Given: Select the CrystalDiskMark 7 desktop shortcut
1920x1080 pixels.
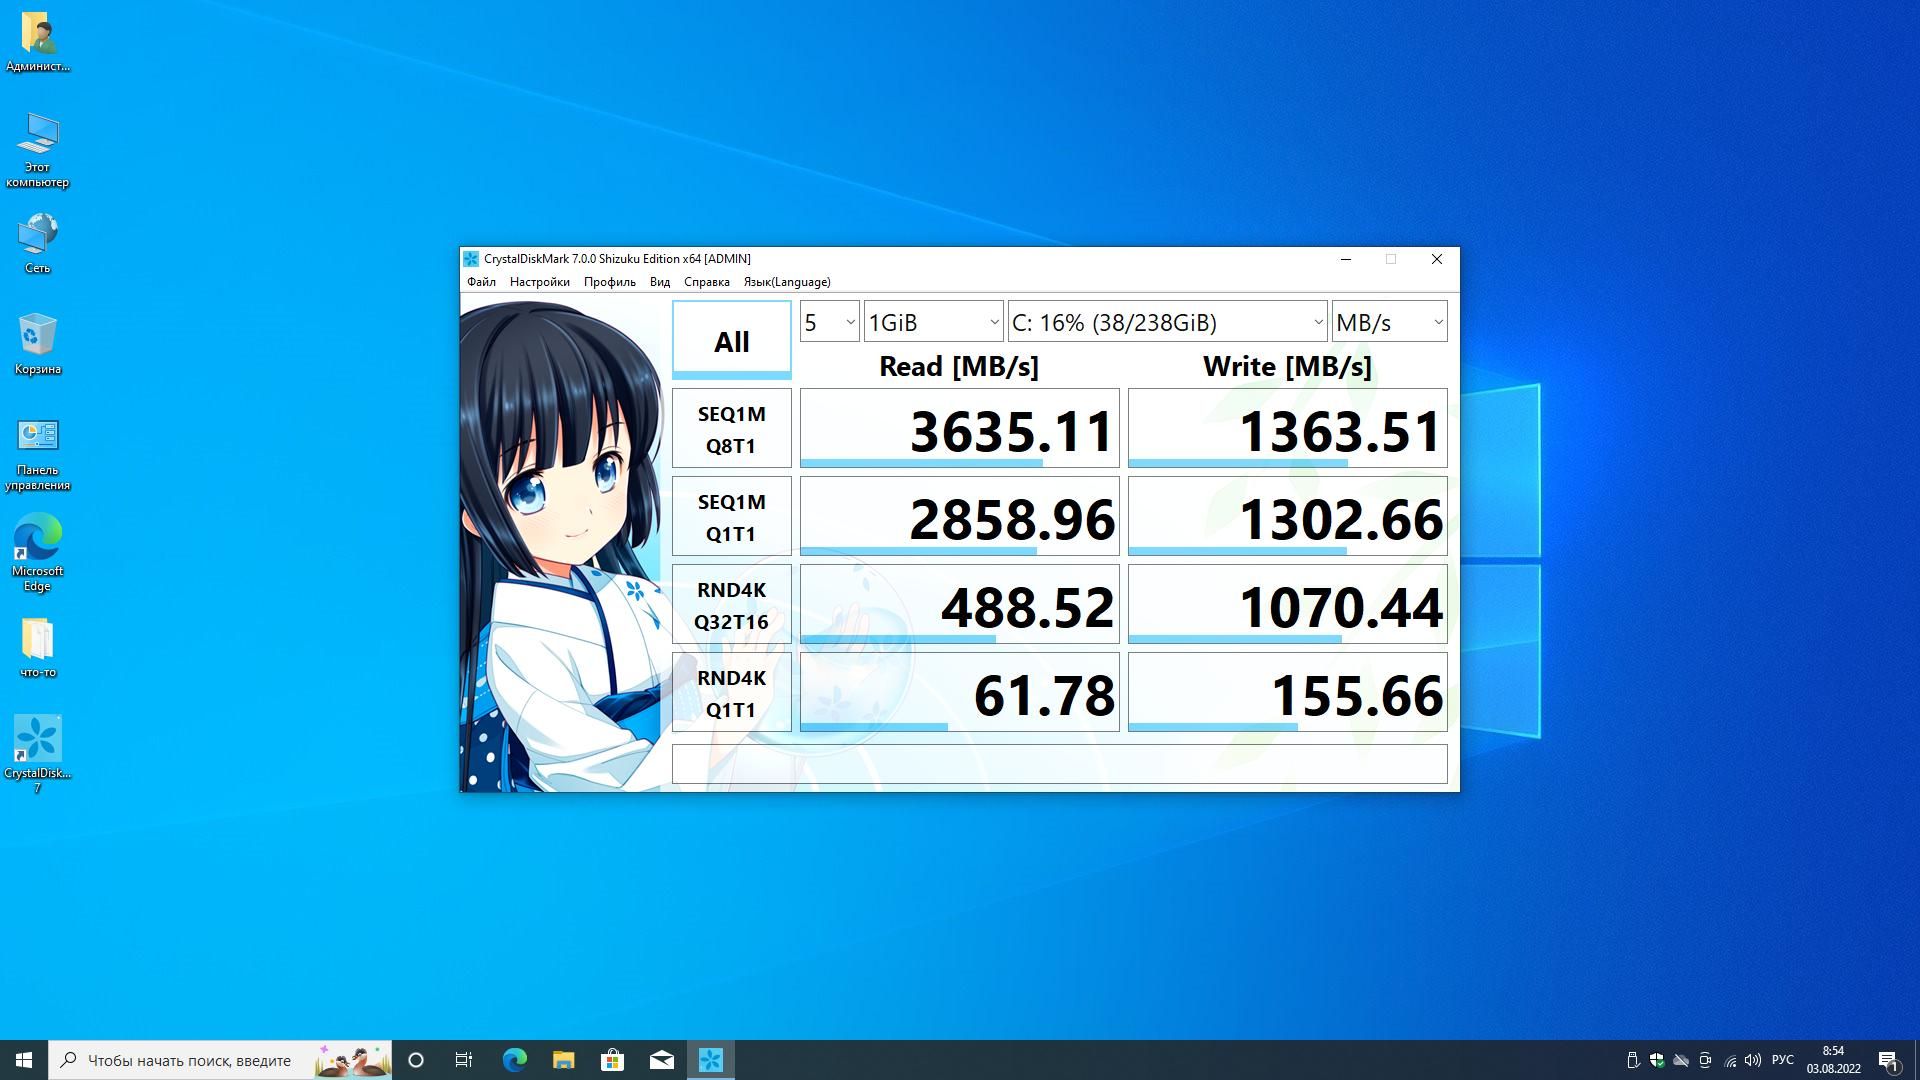Looking at the screenshot, I should [38, 754].
